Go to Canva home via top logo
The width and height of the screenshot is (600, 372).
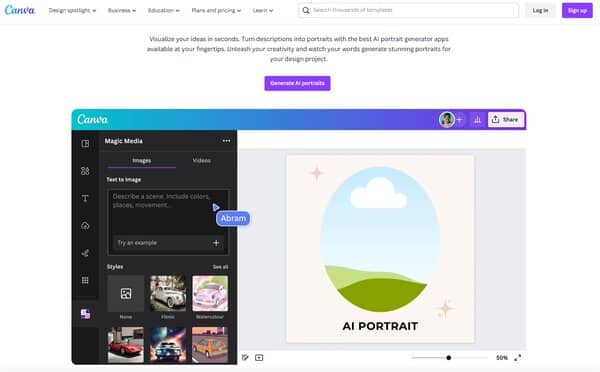[20, 10]
